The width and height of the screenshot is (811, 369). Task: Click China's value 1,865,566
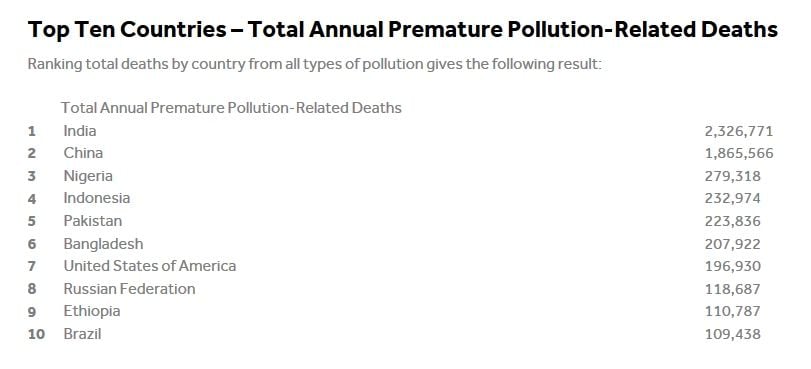click(739, 153)
